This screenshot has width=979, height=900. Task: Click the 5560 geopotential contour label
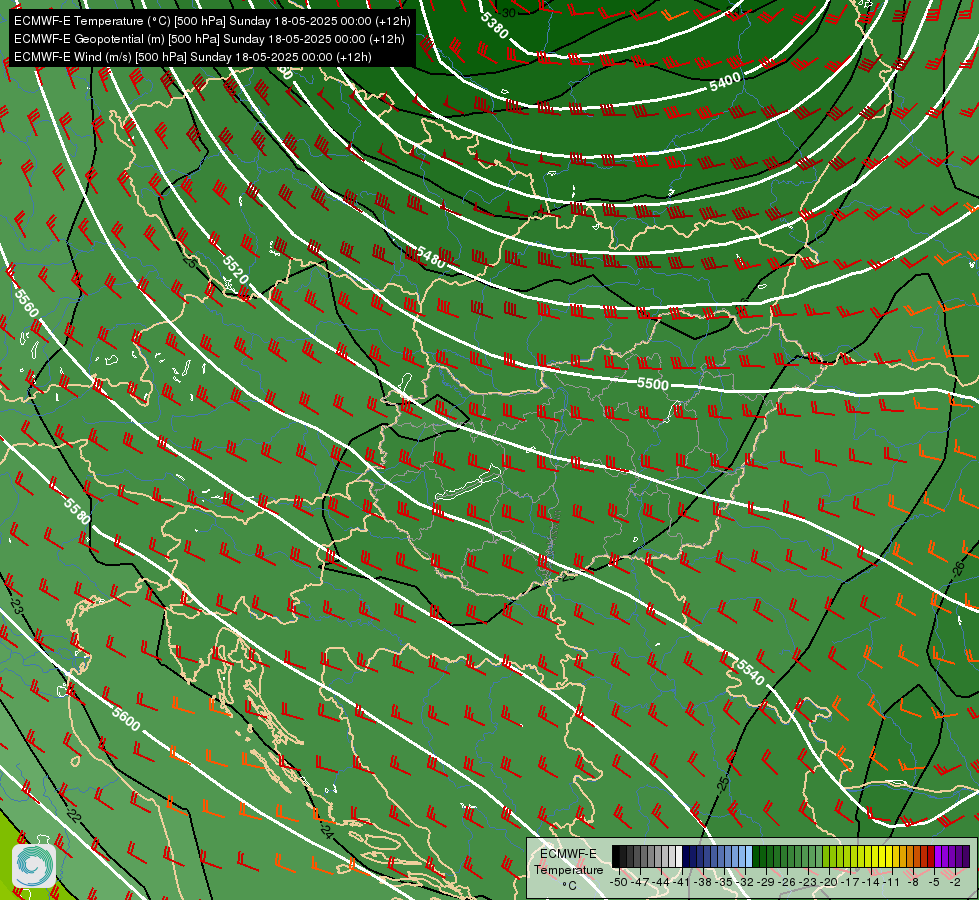(x=27, y=303)
